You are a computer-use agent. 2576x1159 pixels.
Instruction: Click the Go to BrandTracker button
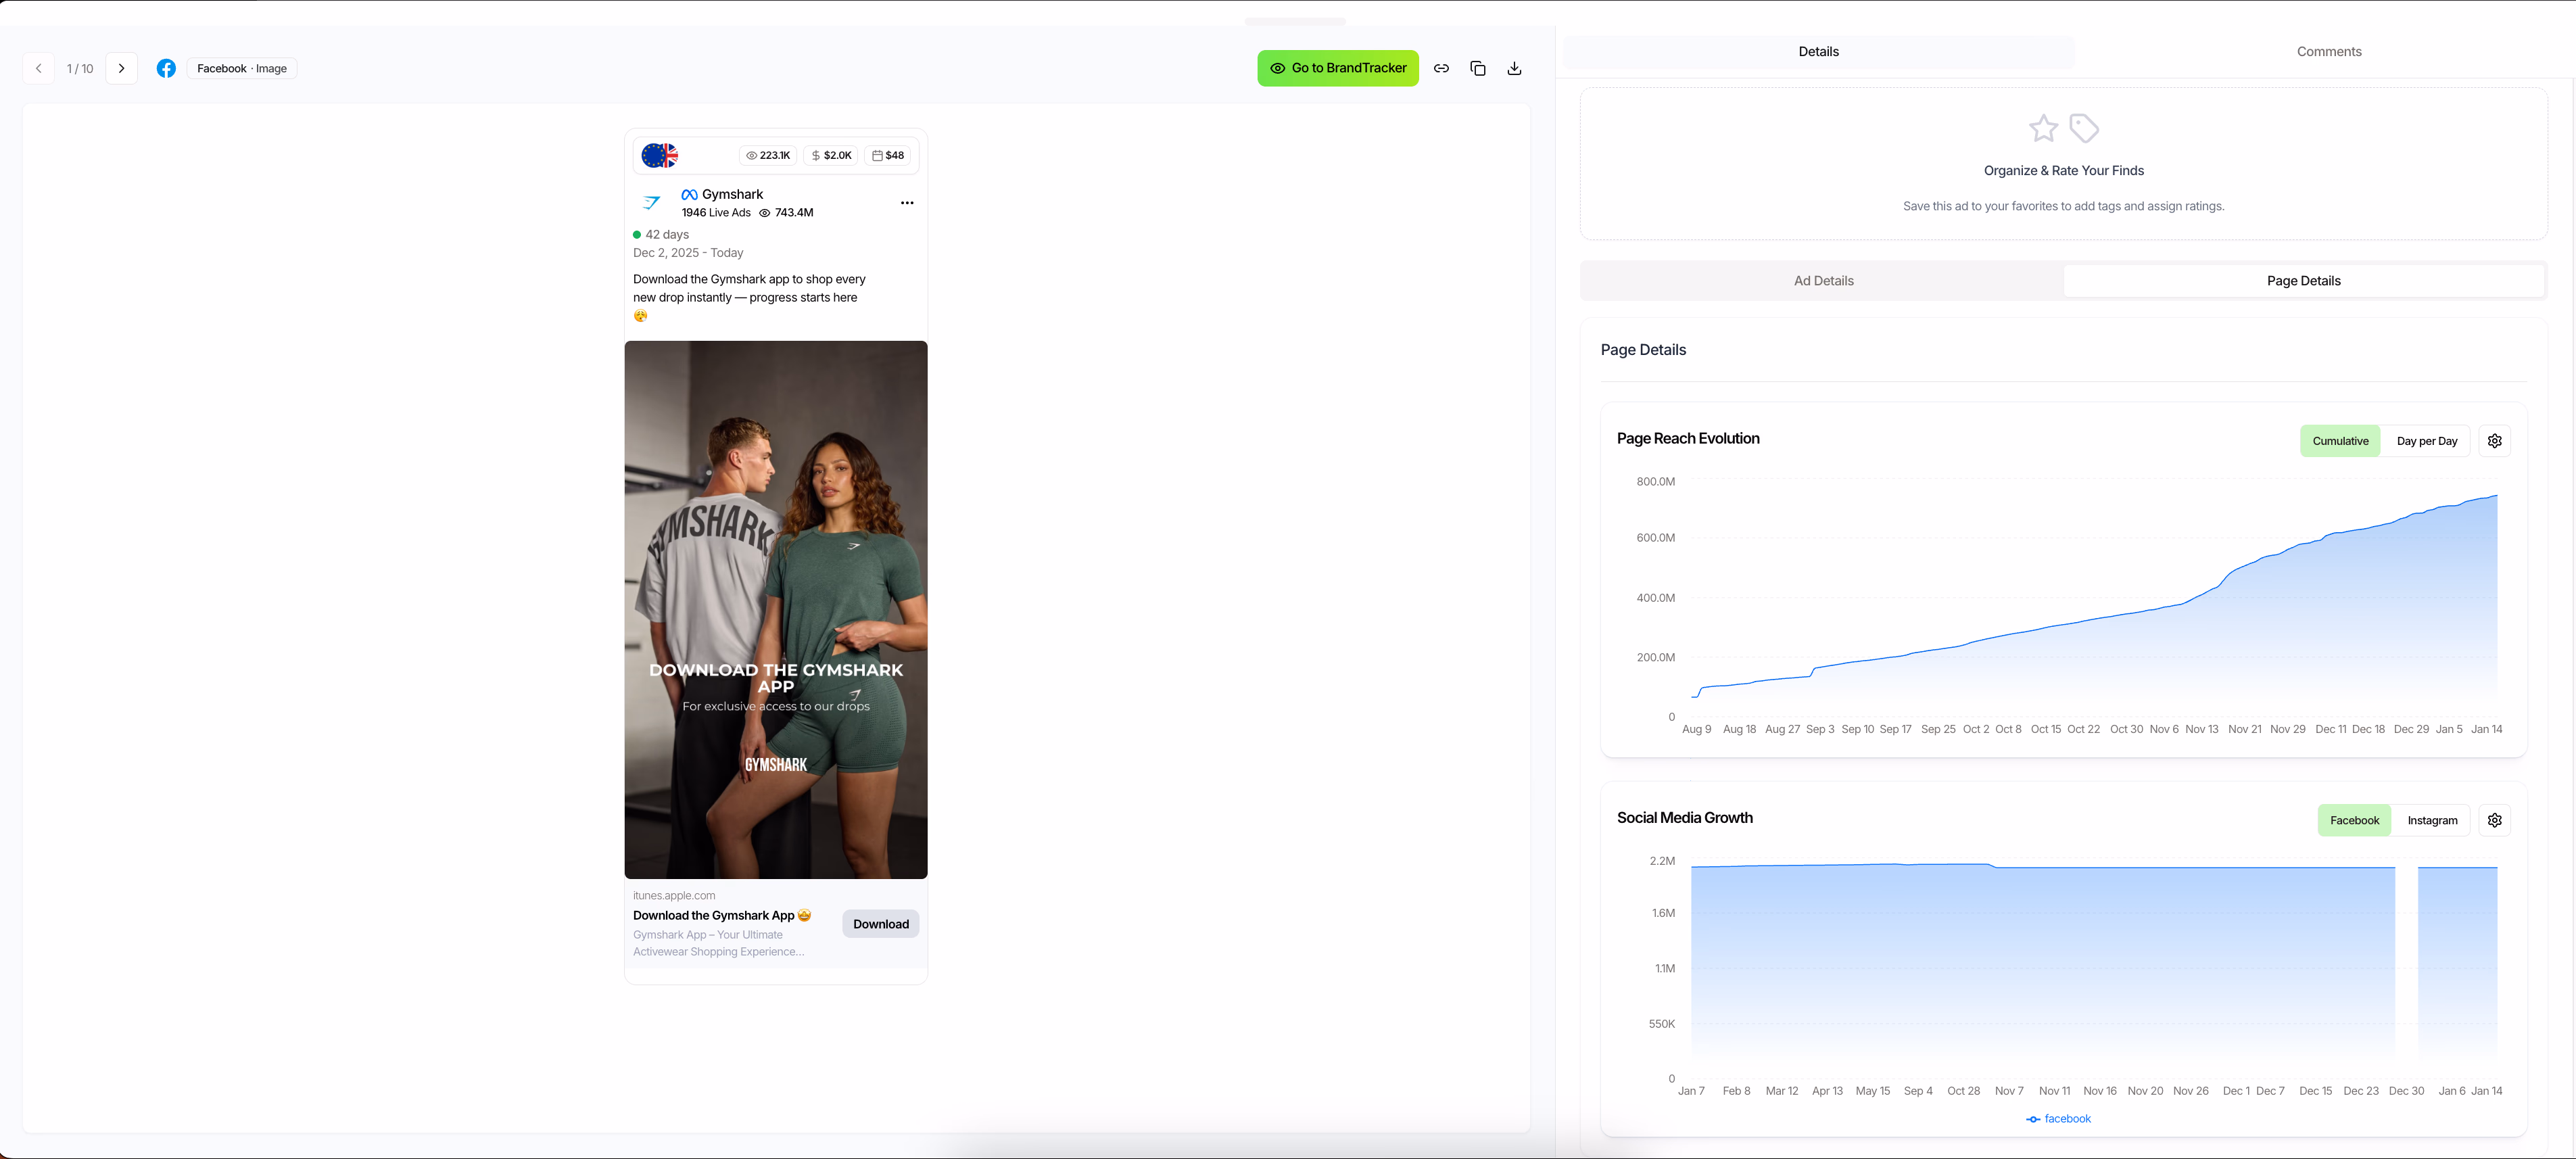tap(1338, 68)
